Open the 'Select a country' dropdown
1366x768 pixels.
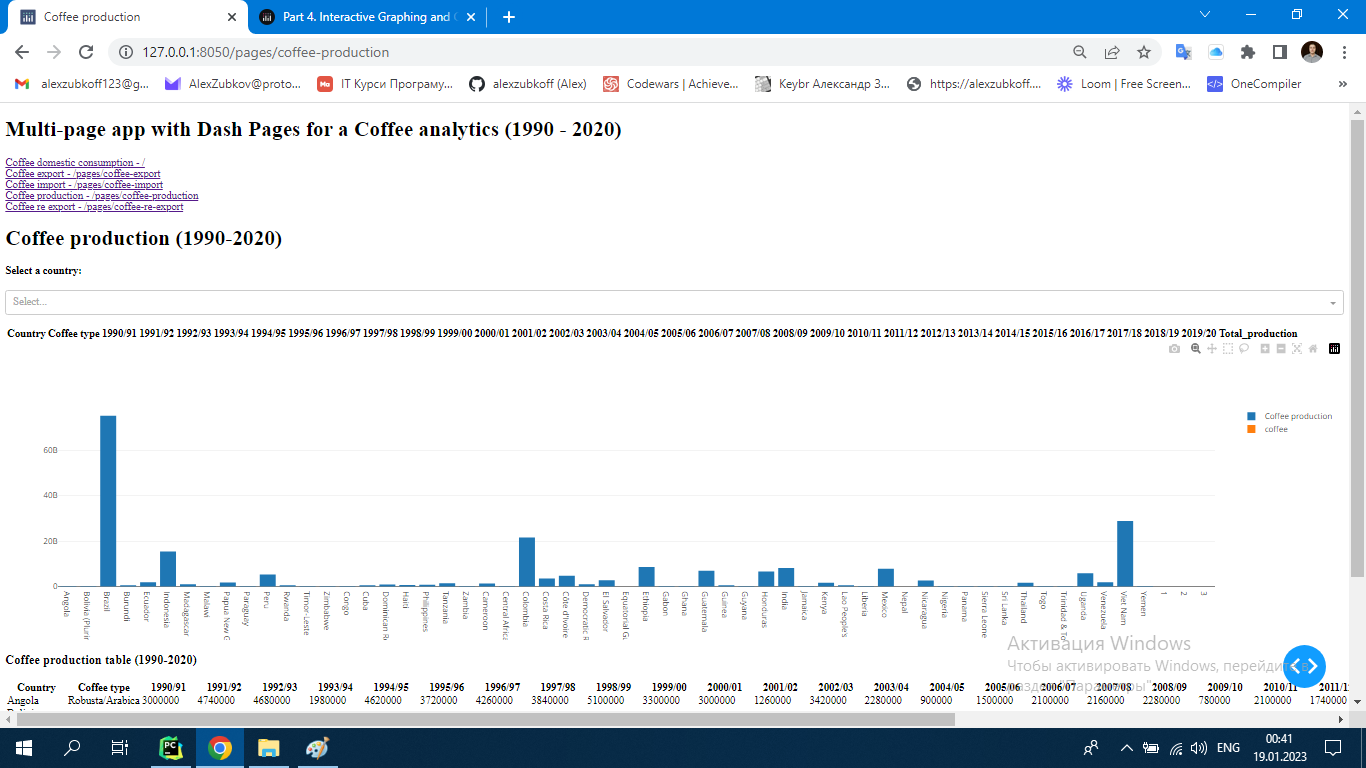tap(674, 302)
